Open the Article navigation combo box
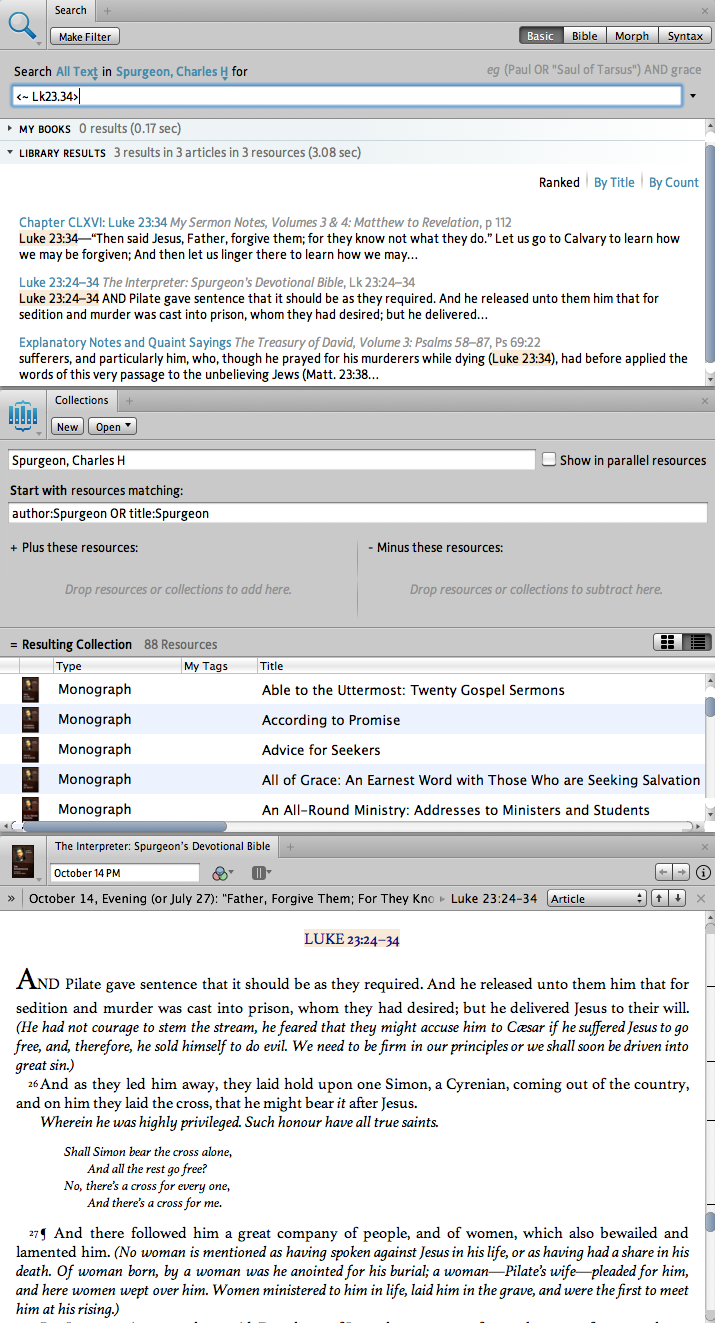The image size is (715, 1323). click(x=597, y=898)
